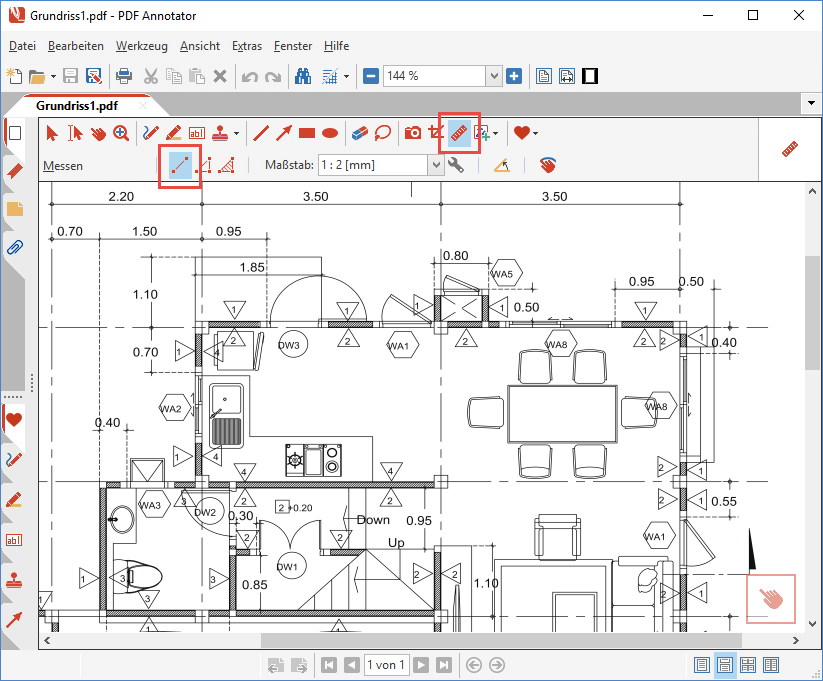Switch to two pages side-by-side layout
This screenshot has height=681, width=823.
(x=771, y=665)
